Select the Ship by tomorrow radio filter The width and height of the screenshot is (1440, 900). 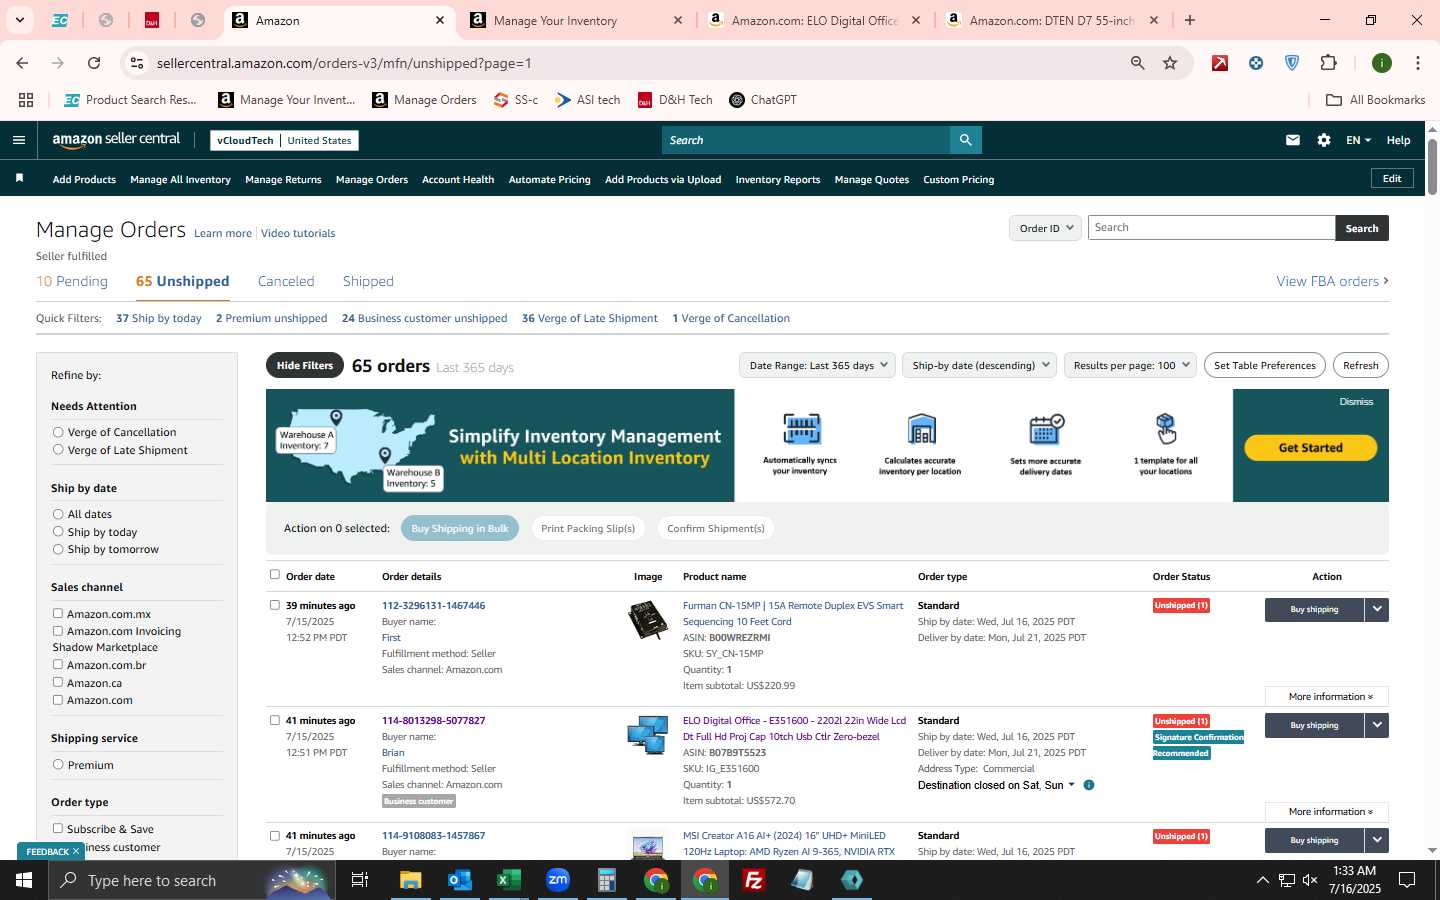coord(58,549)
